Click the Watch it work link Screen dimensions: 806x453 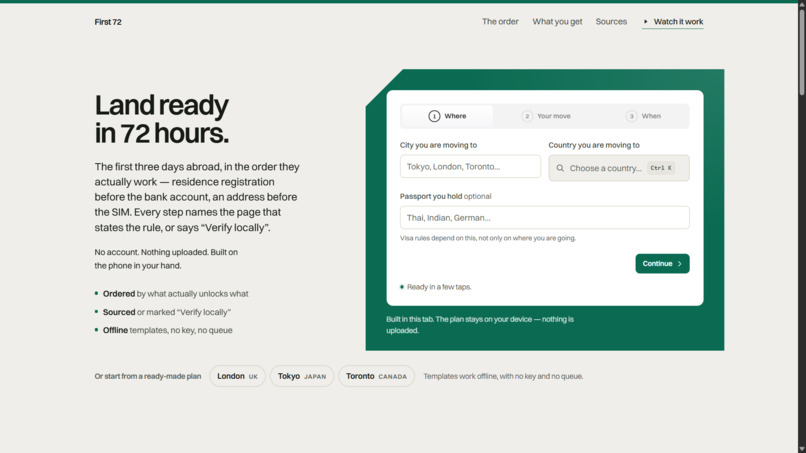point(672,22)
